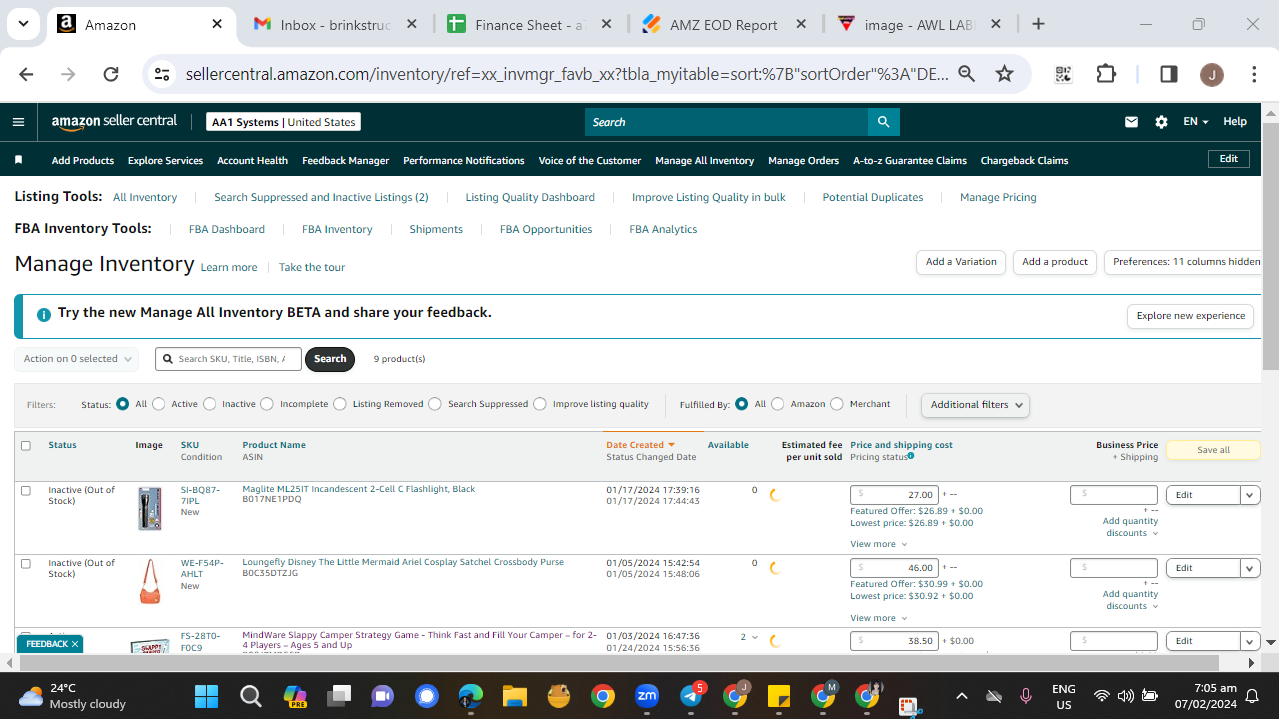Toggle the Chrome side panel icon
1279x719 pixels.
point(1168,74)
